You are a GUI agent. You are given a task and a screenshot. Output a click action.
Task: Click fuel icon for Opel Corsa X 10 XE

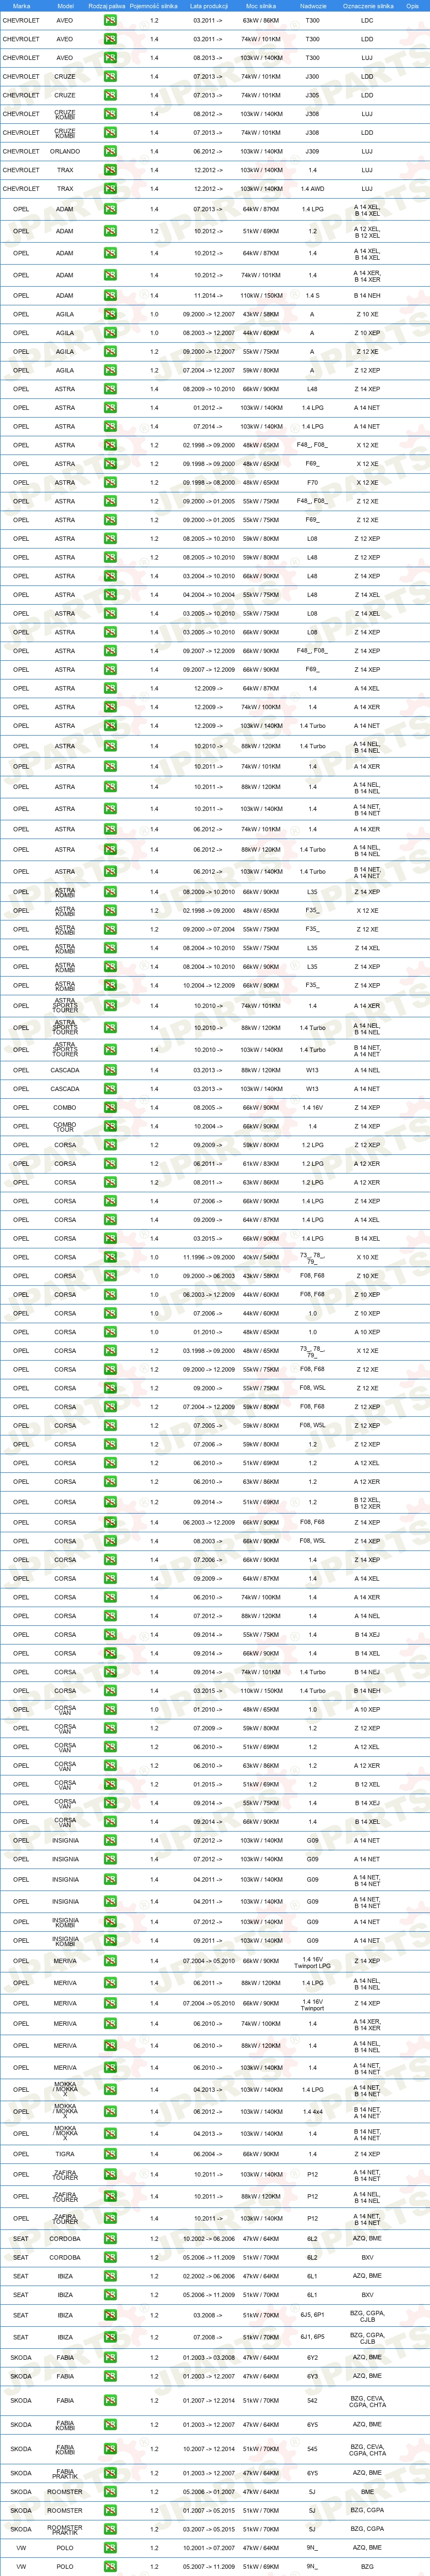click(x=110, y=1257)
